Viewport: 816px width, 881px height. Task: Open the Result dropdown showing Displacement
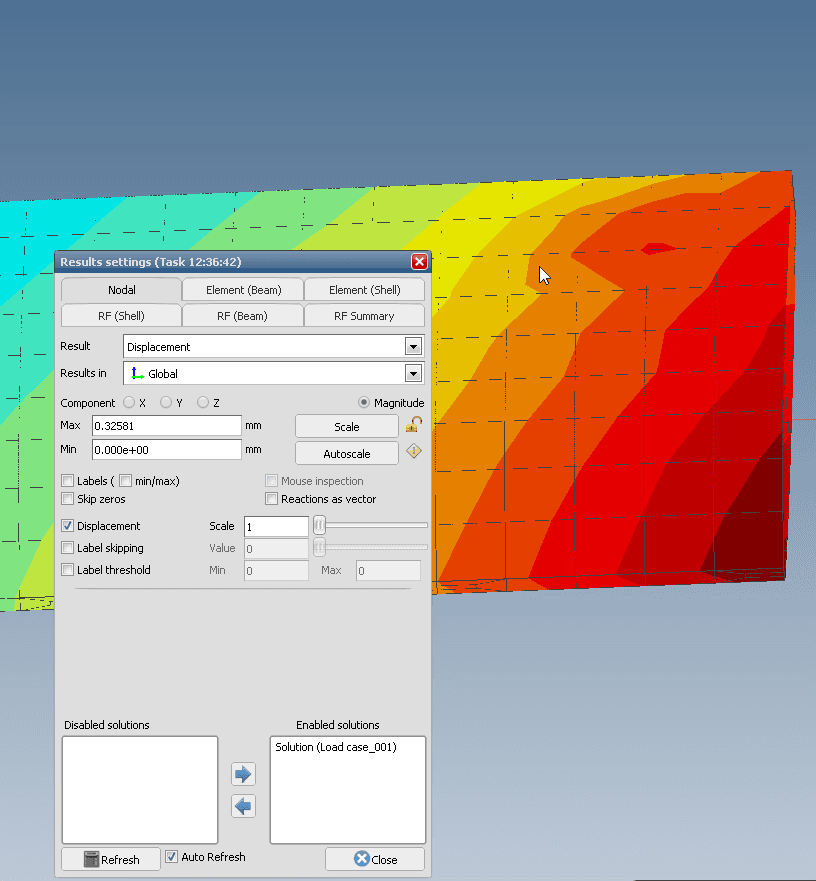(x=412, y=347)
